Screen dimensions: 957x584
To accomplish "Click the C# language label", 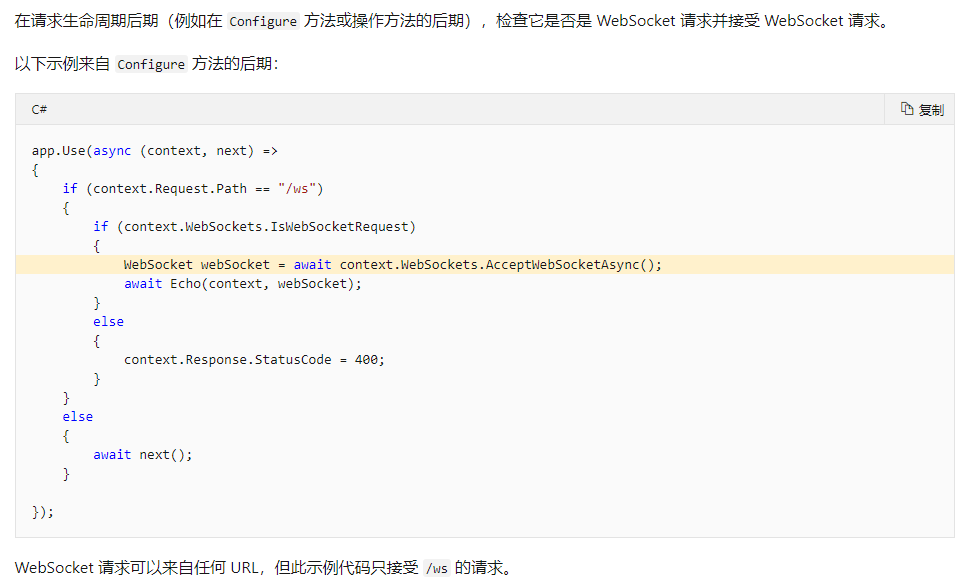I will (40, 109).
